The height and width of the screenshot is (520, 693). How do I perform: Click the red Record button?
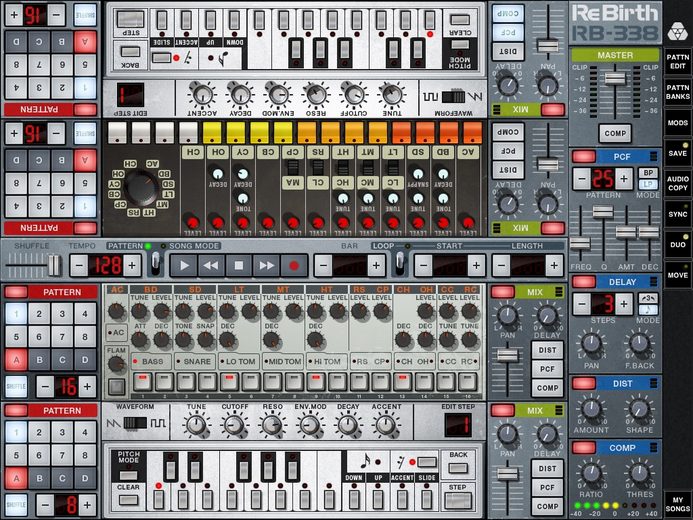[294, 266]
